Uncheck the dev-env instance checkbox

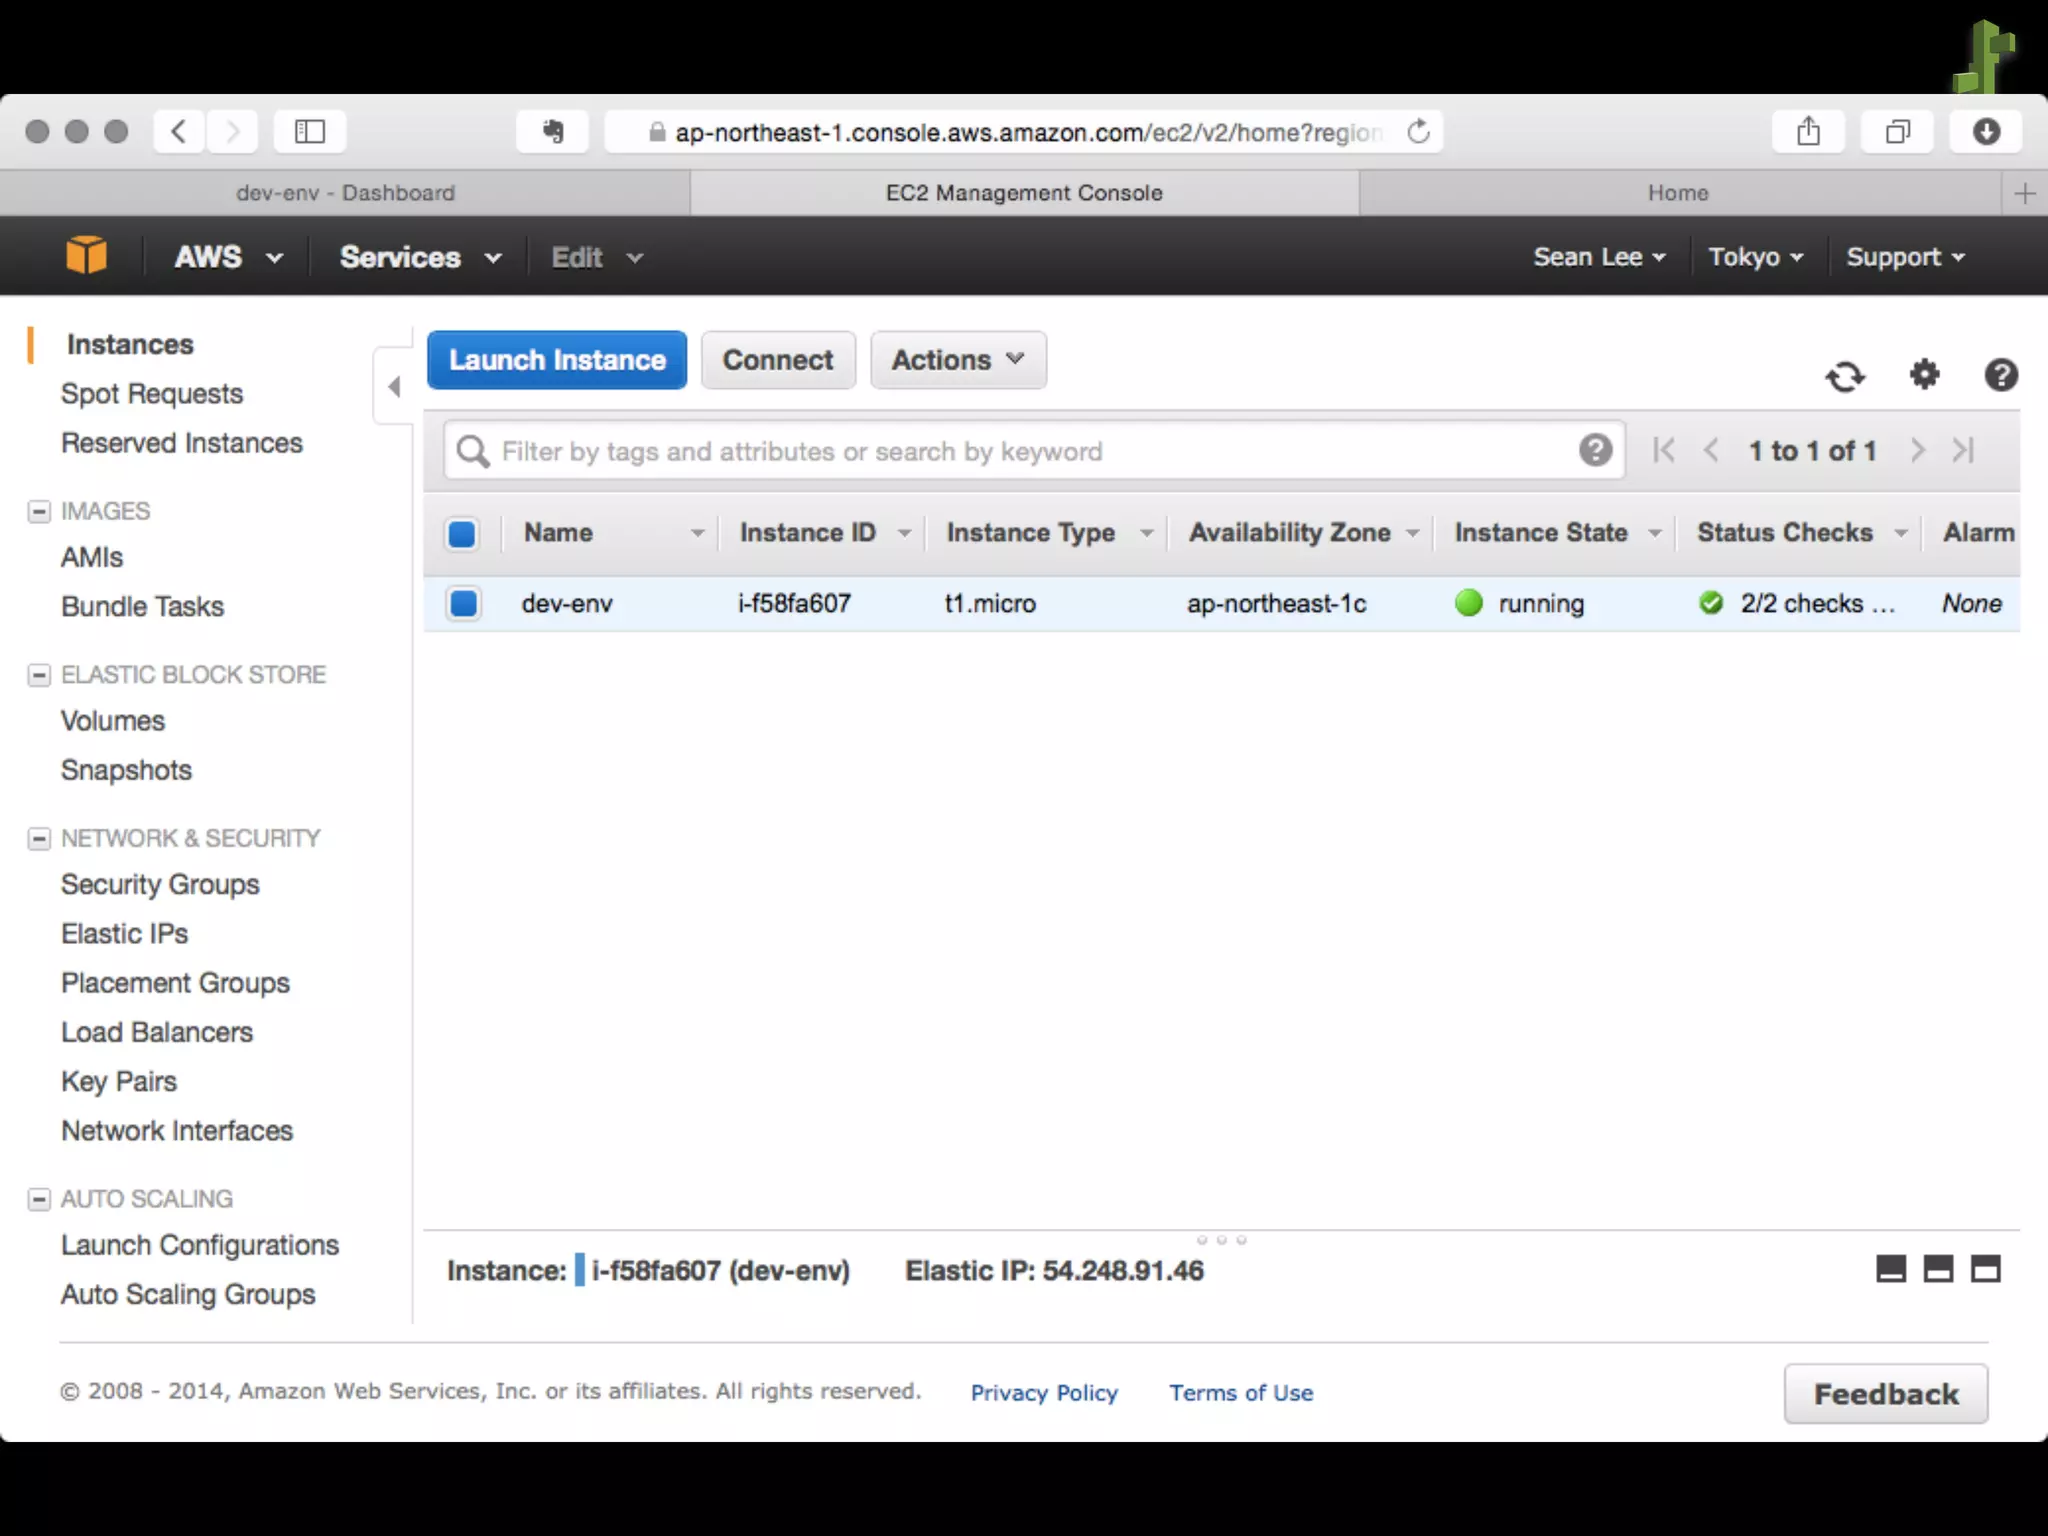[x=463, y=604]
